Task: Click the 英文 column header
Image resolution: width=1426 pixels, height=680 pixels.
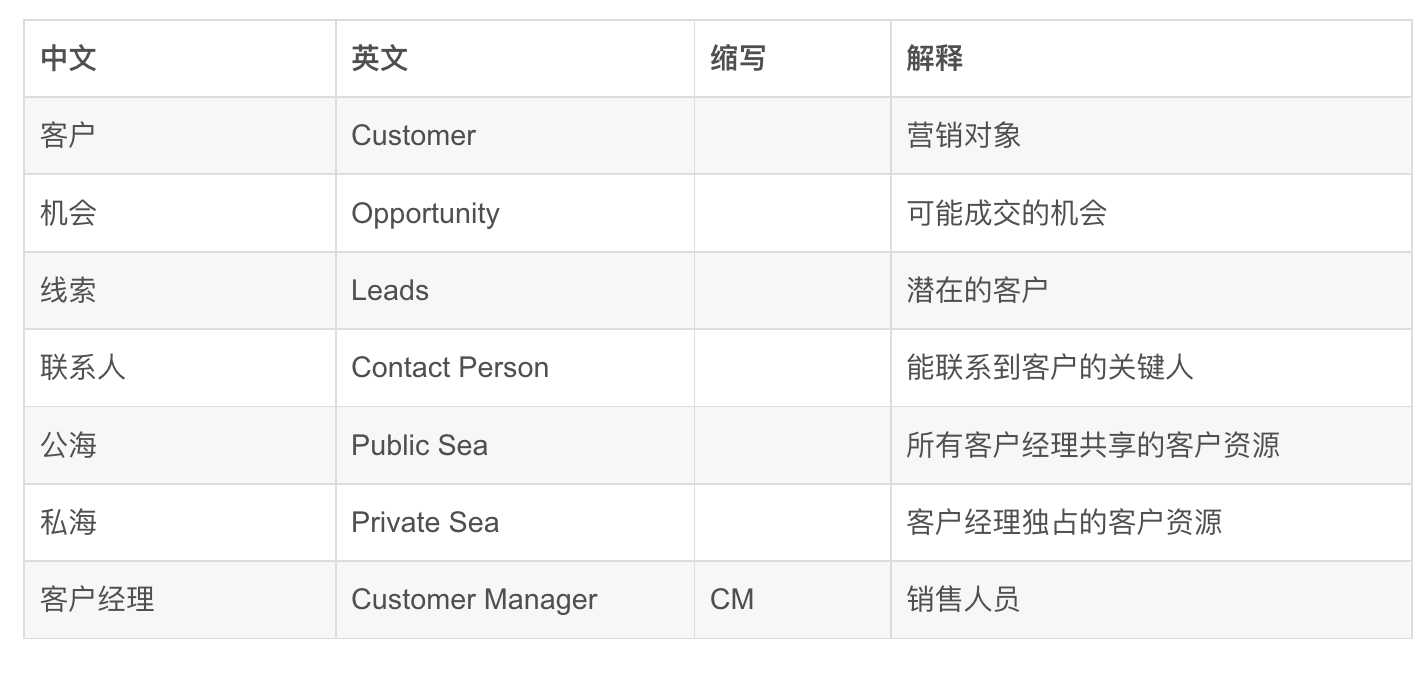Action: coord(515,58)
